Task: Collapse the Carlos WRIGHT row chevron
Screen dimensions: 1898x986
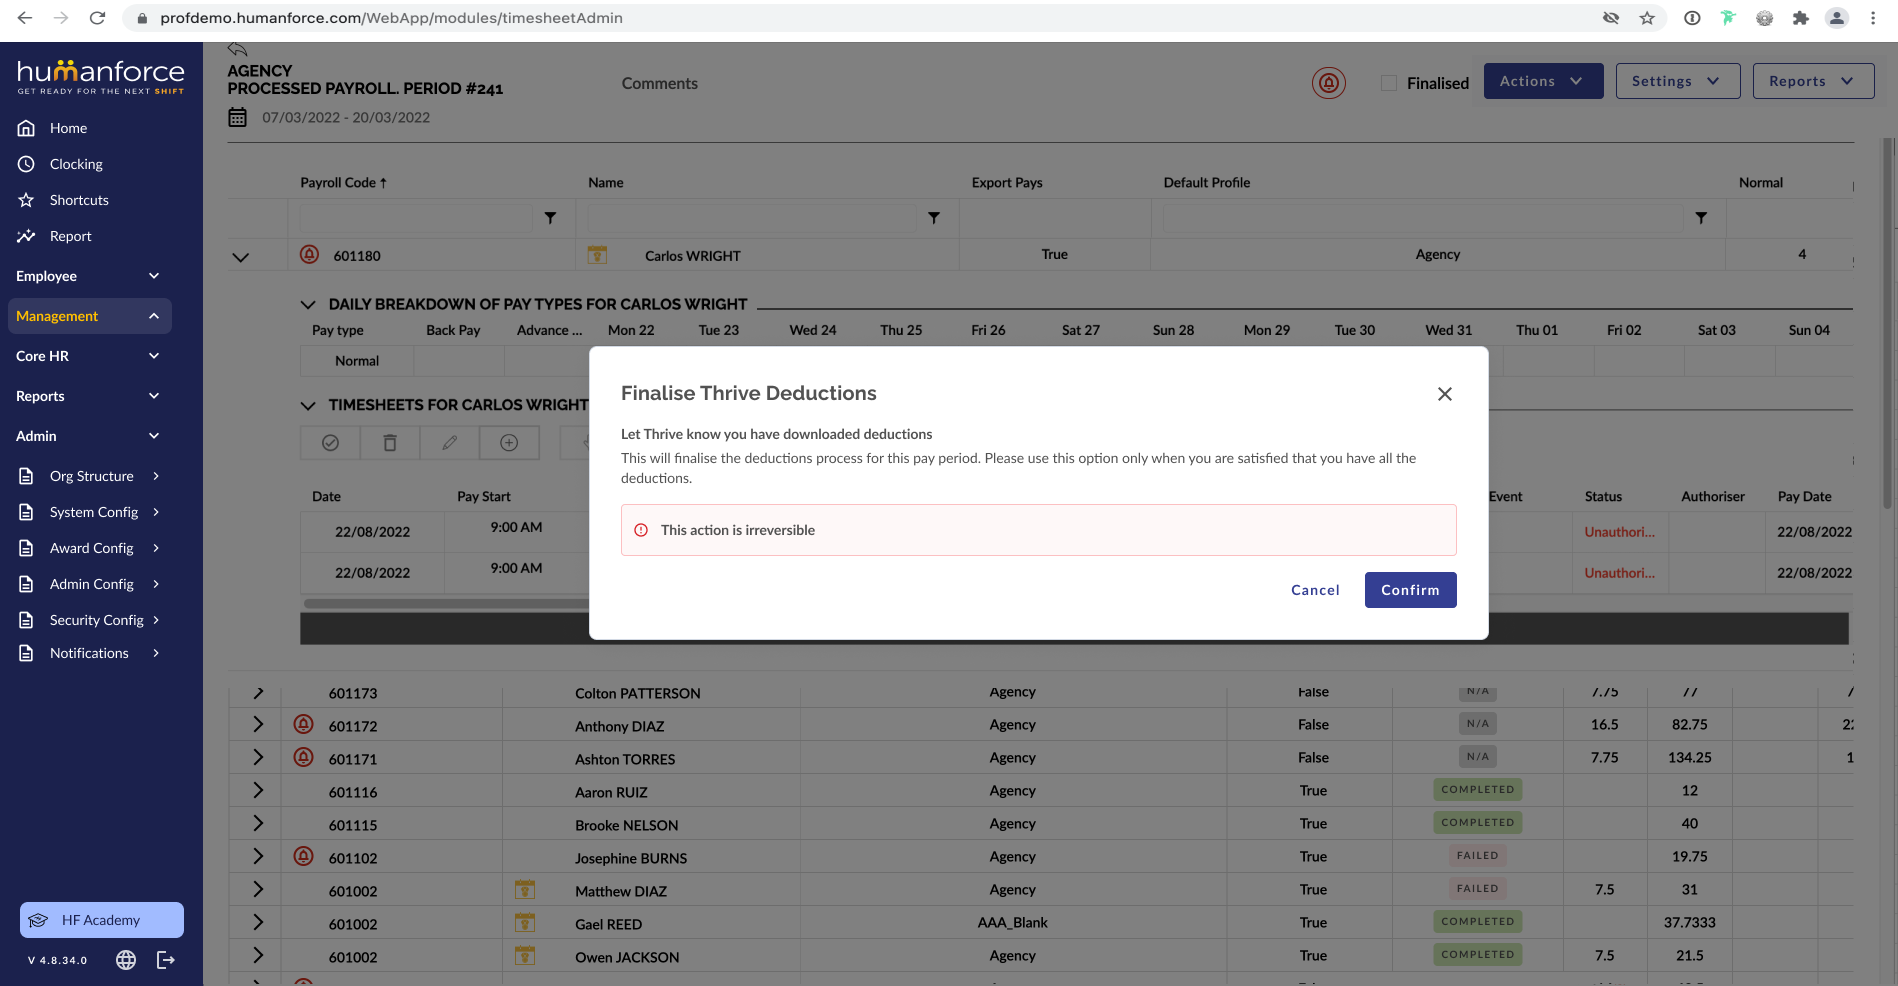Action: tap(241, 257)
